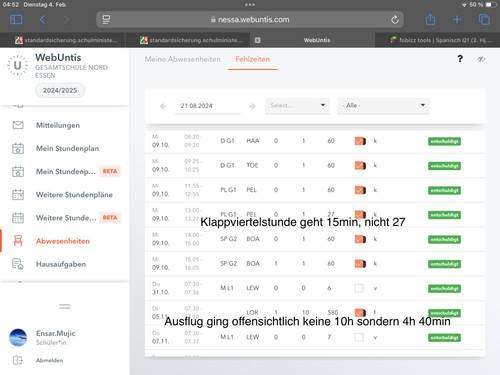
Task: Toggle checkbox in LOR row
Action: (360, 312)
